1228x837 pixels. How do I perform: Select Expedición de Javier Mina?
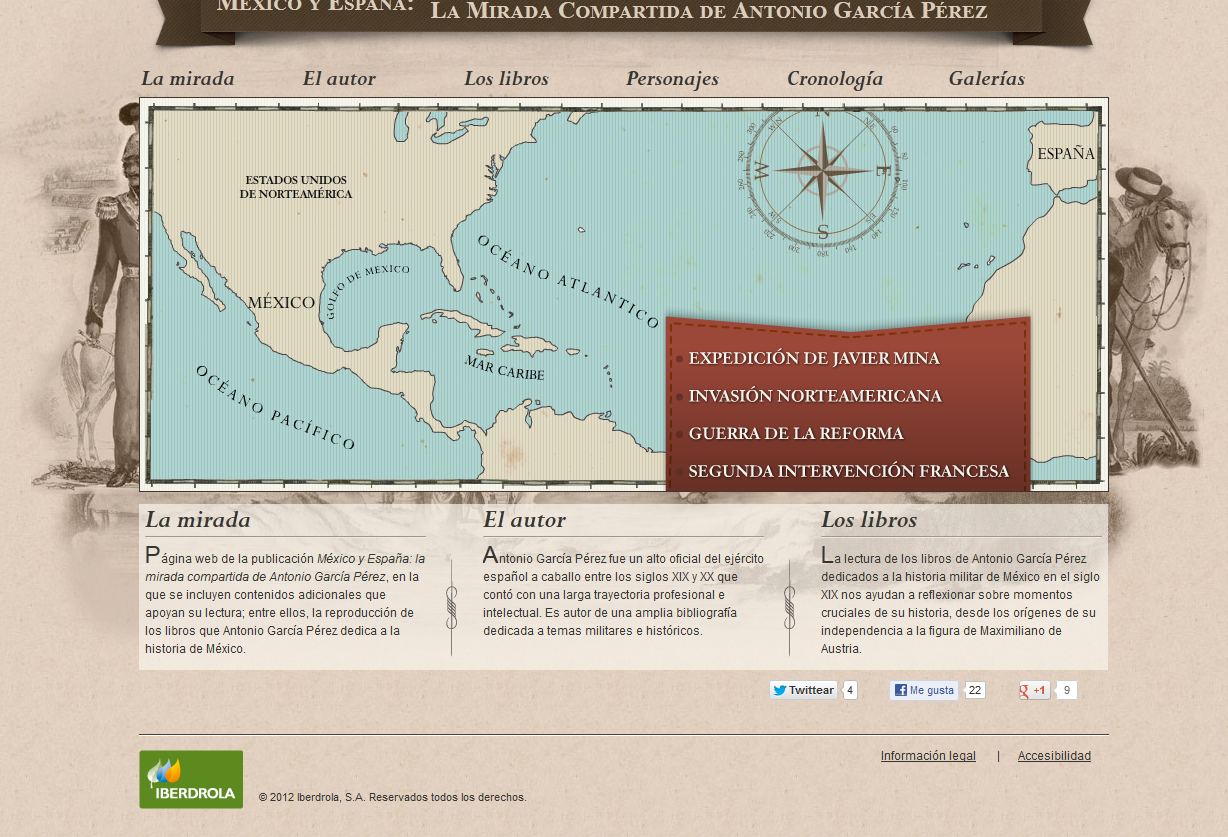pyautogui.click(x=813, y=358)
